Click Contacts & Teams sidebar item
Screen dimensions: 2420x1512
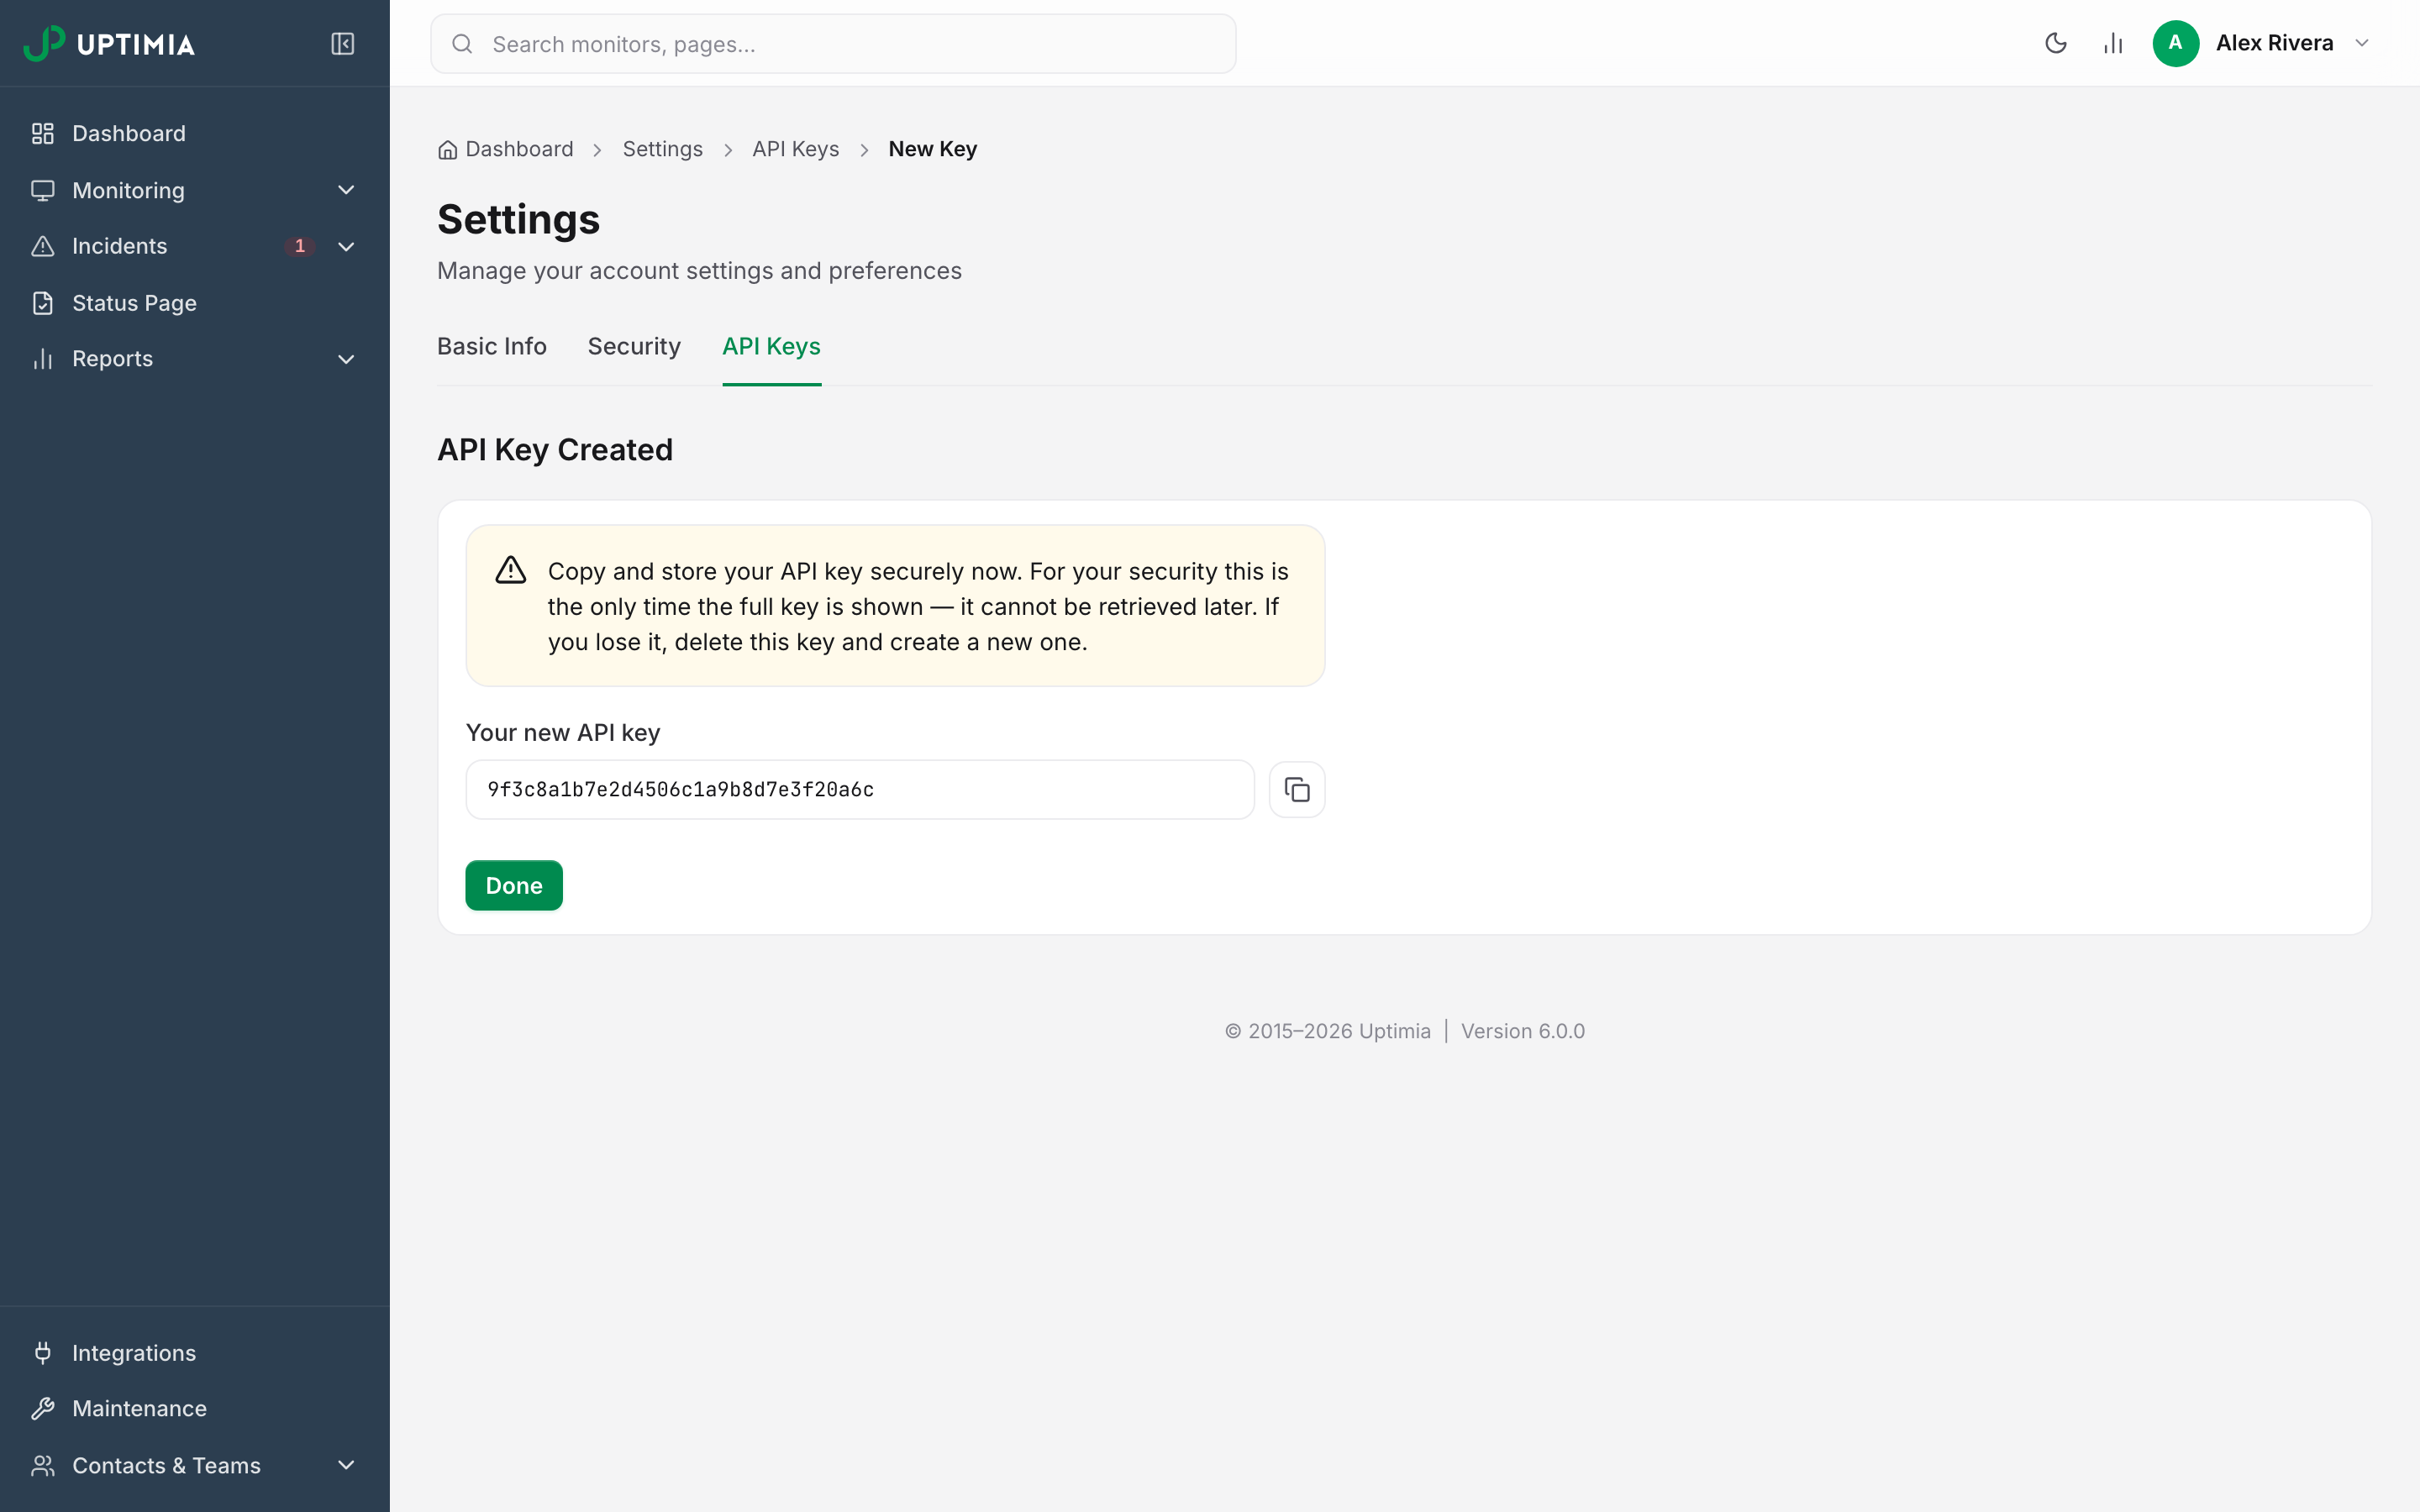pyautogui.click(x=195, y=1466)
